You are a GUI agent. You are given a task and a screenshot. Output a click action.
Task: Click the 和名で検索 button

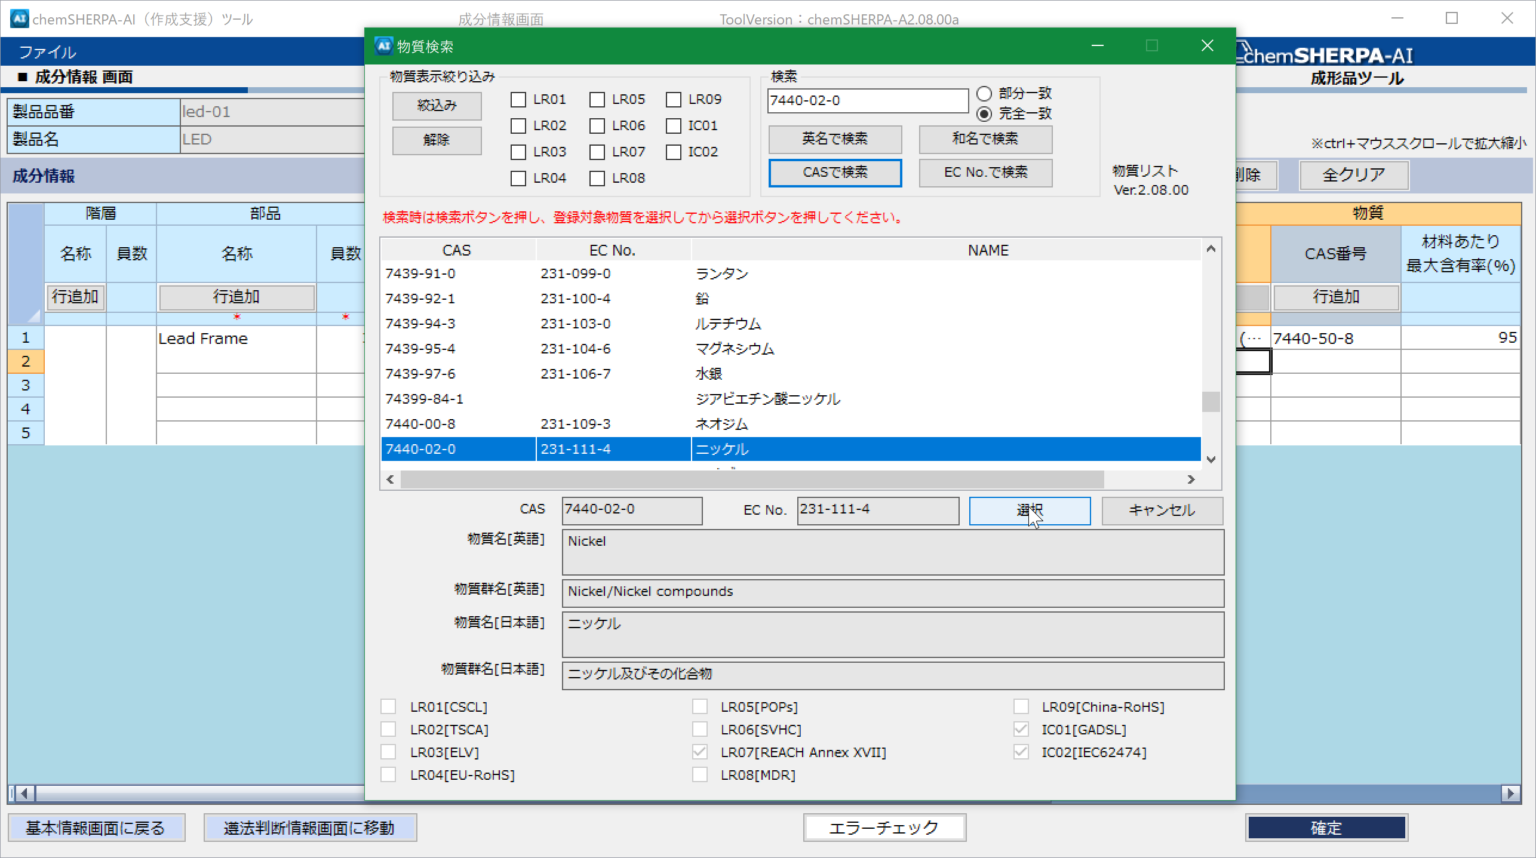[985, 139]
